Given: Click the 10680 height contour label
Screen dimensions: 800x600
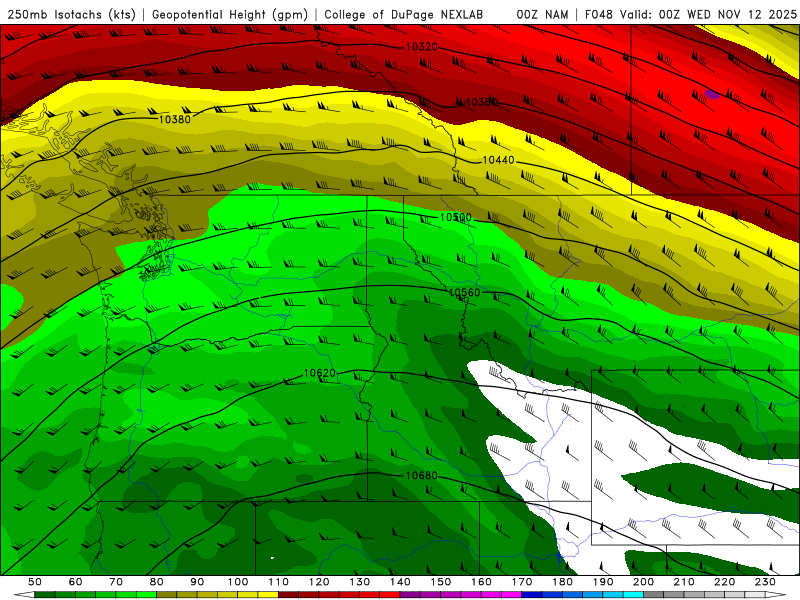Looking at the screenshot, I should [421, 476].
